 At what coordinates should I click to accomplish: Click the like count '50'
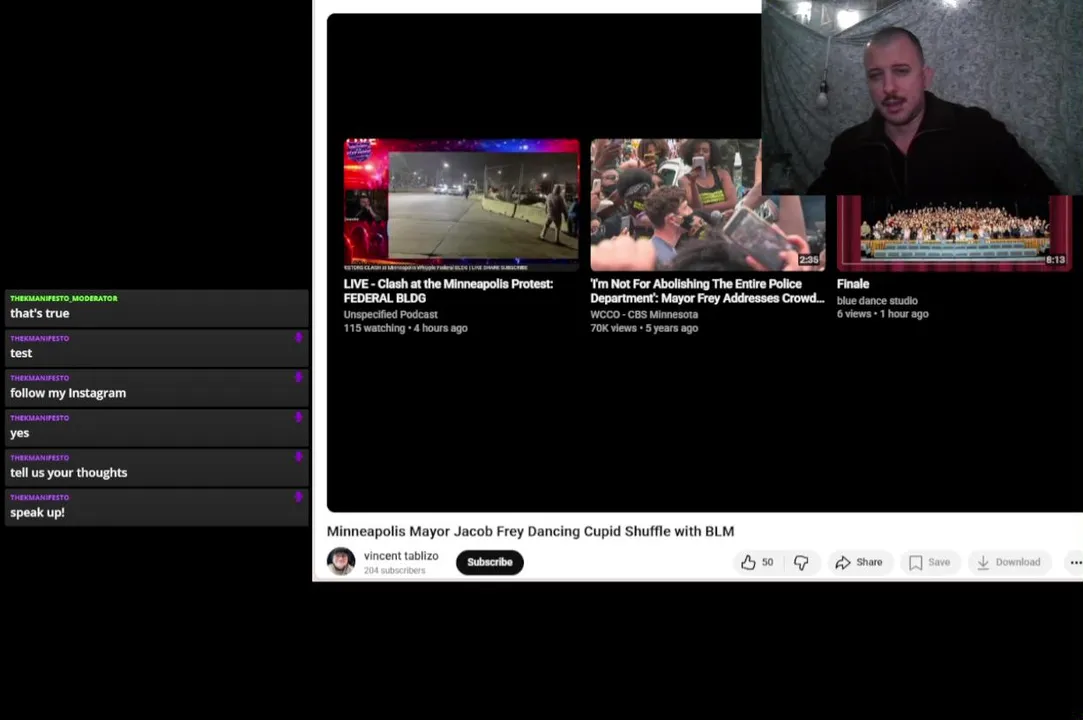click(x=767, y=562)
